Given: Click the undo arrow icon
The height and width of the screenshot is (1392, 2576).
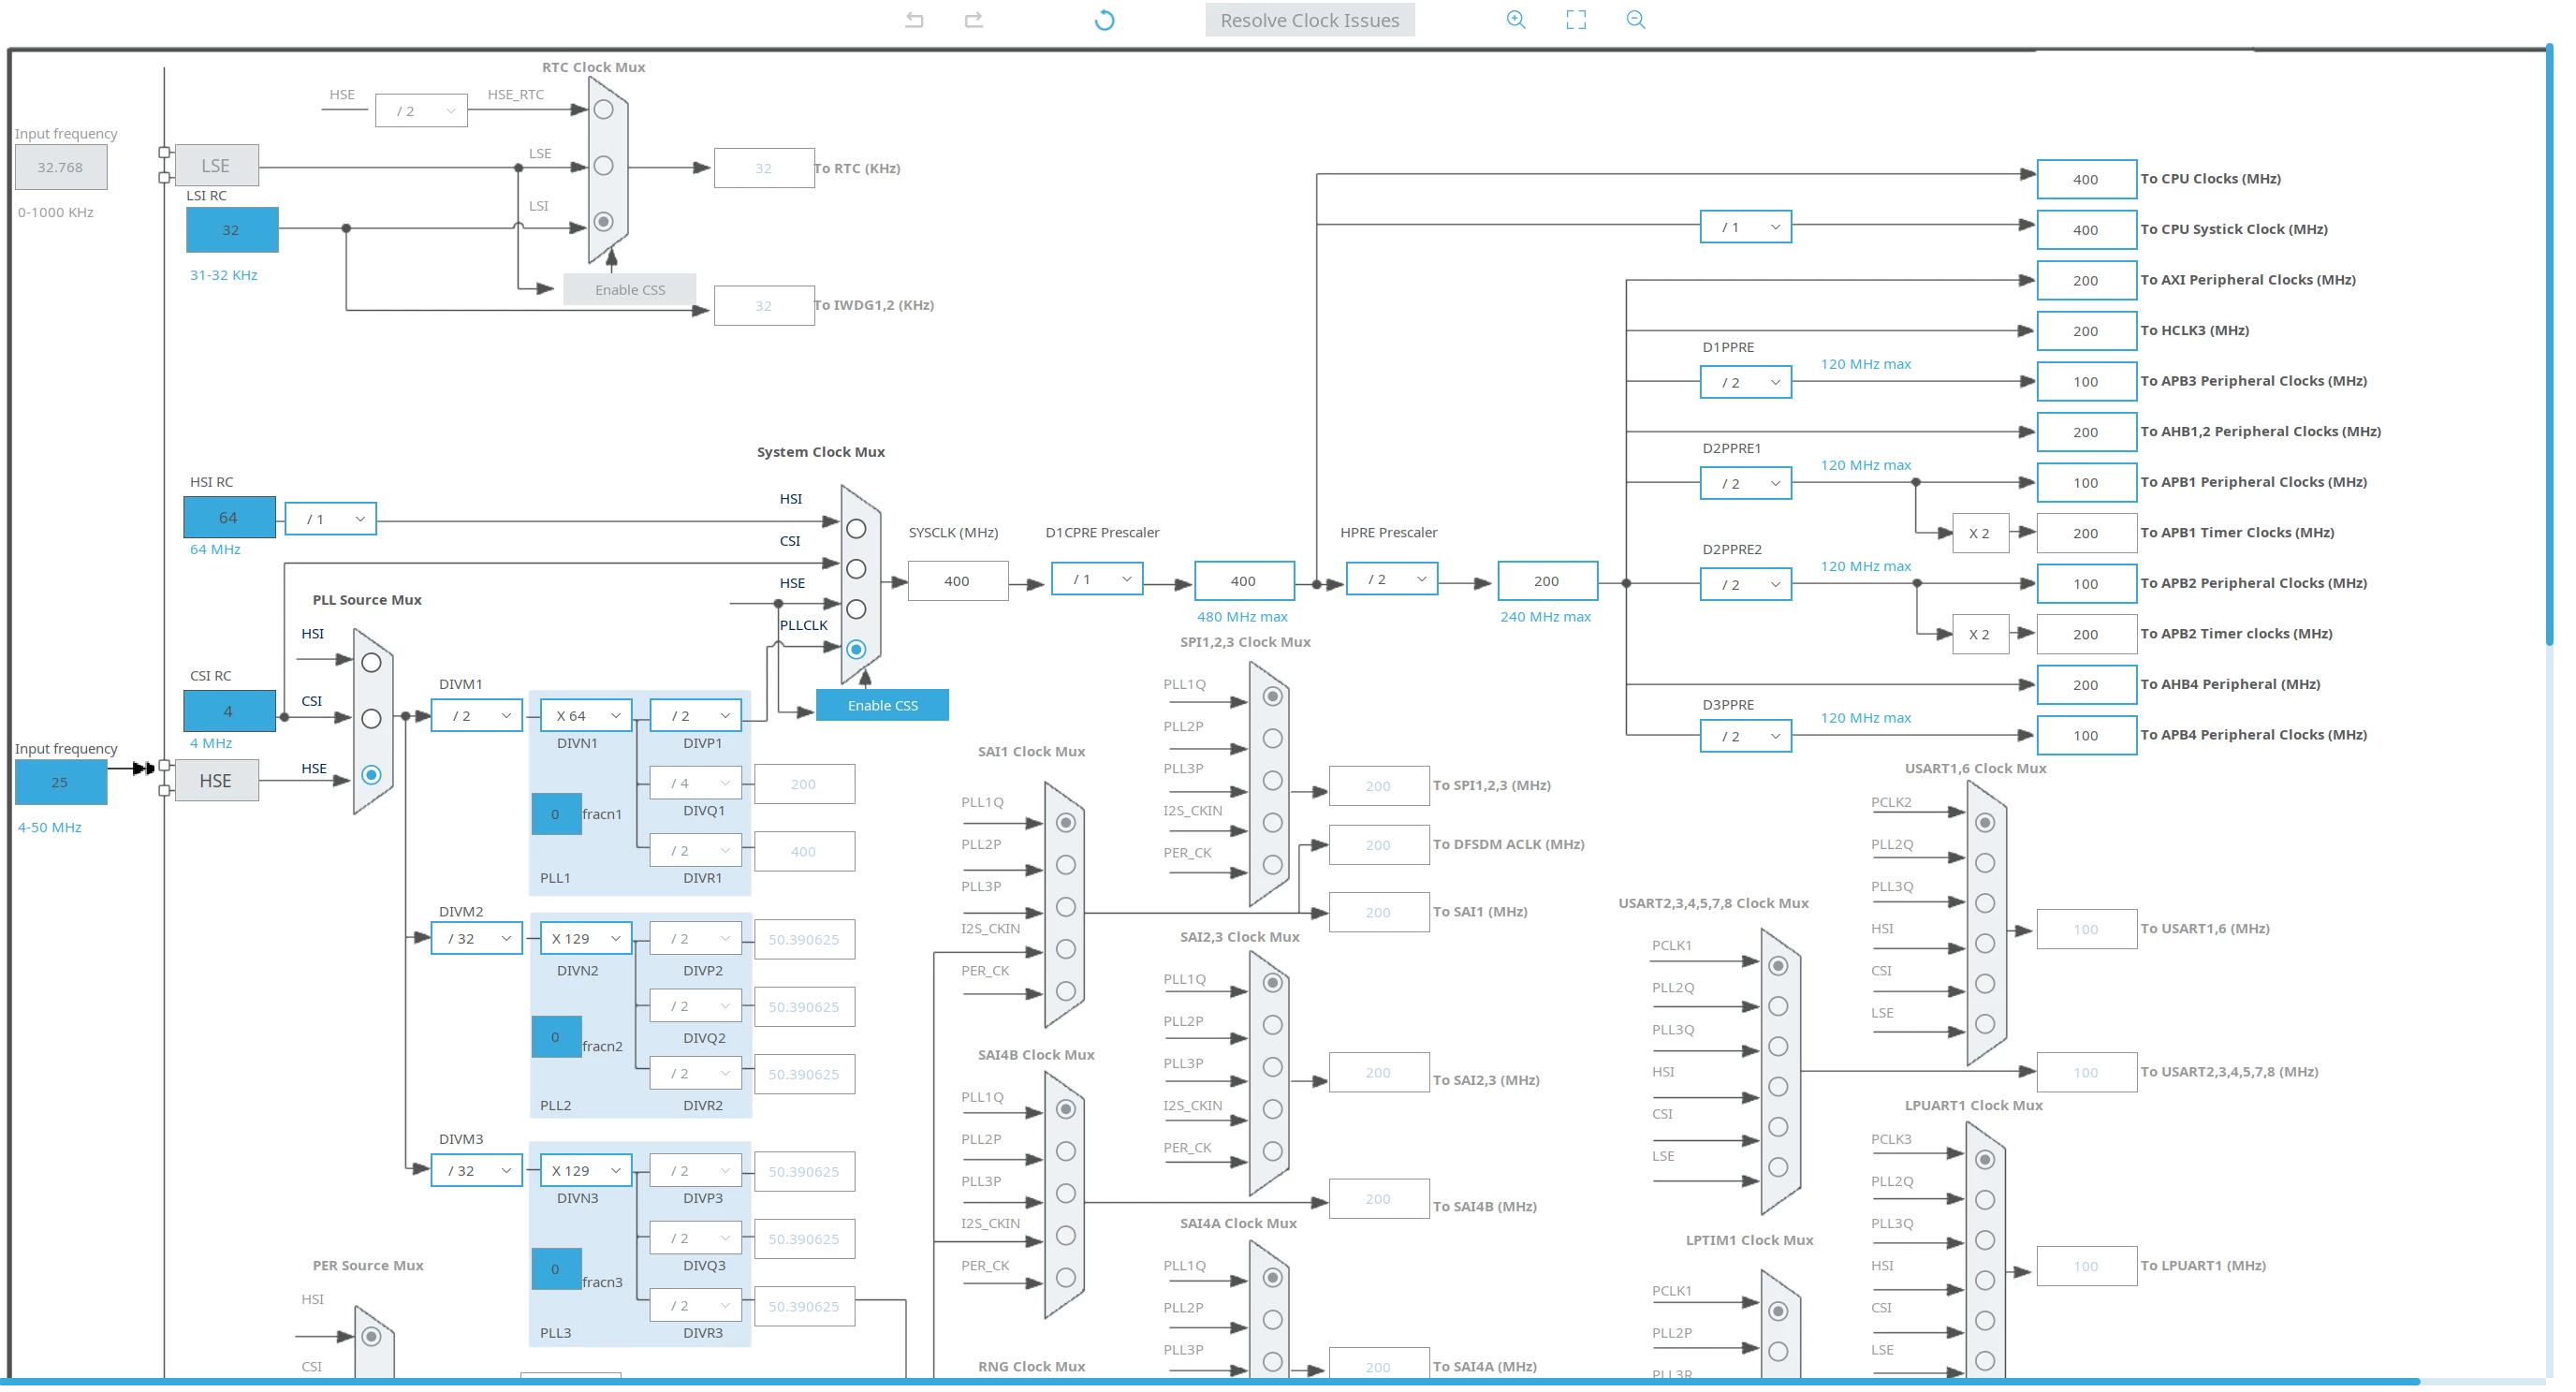Looking at the screenshot, I should coord(914,20).
